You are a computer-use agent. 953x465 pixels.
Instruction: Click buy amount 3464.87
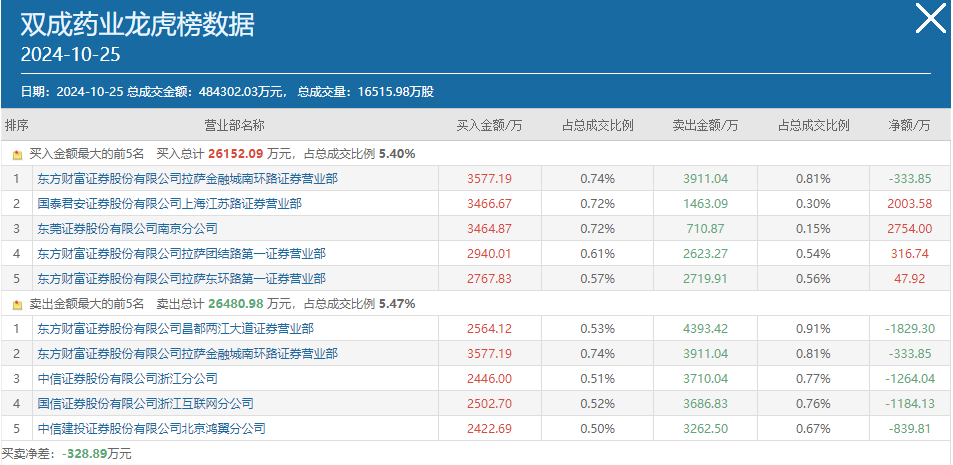489,229
